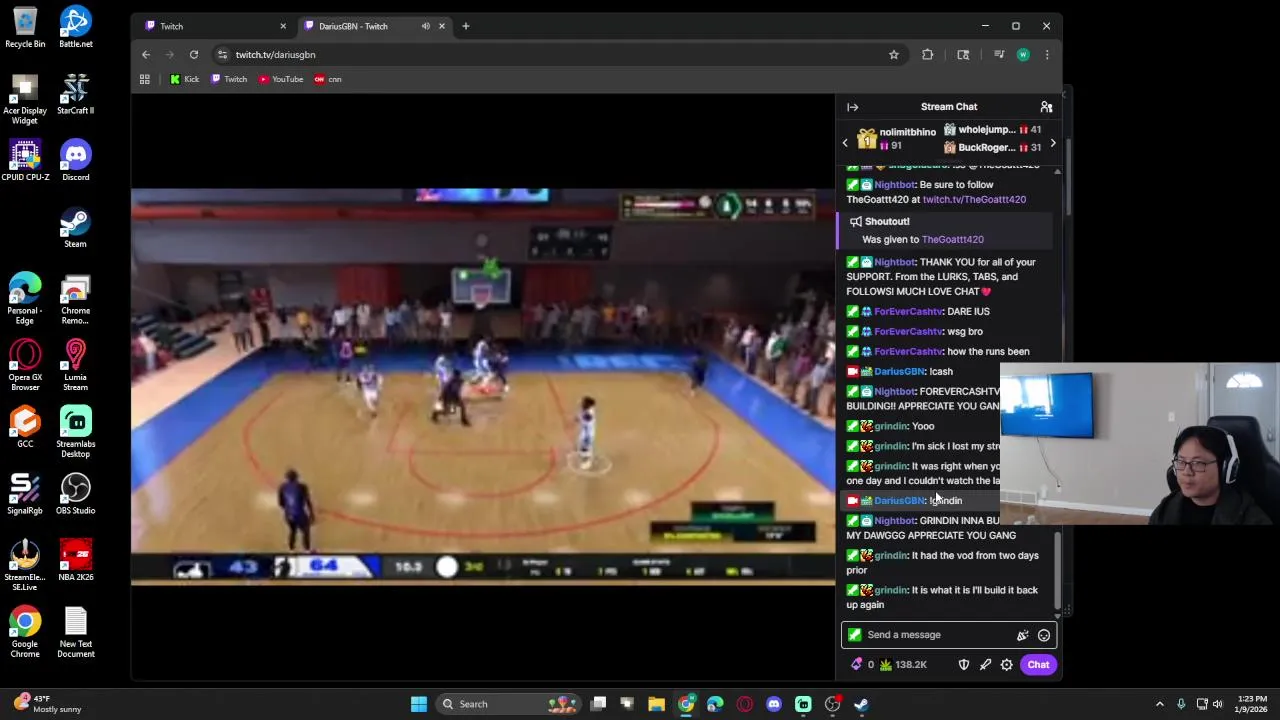
Task: Open Windows Start menu
Action: tap(419, 704)
